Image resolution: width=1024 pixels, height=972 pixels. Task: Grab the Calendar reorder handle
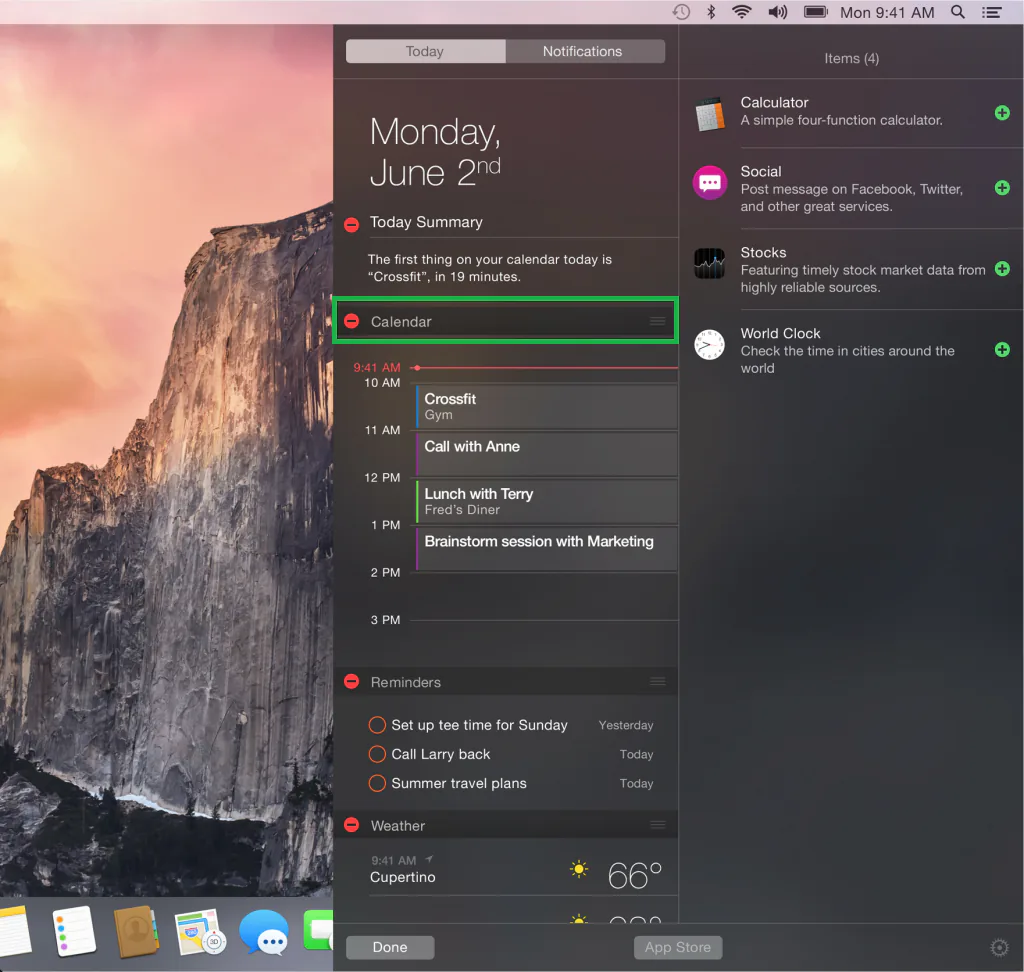coord(658,321)
